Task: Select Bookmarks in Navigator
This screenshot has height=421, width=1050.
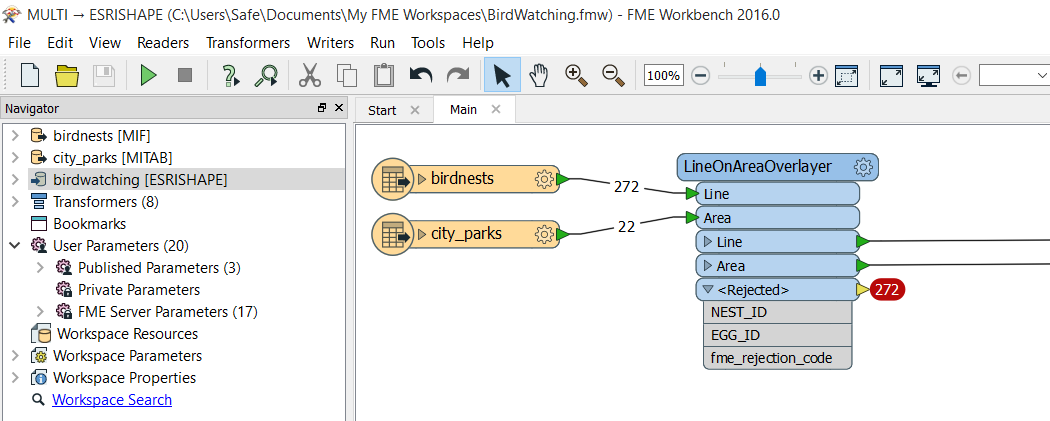Action: (x=90, y=224)
